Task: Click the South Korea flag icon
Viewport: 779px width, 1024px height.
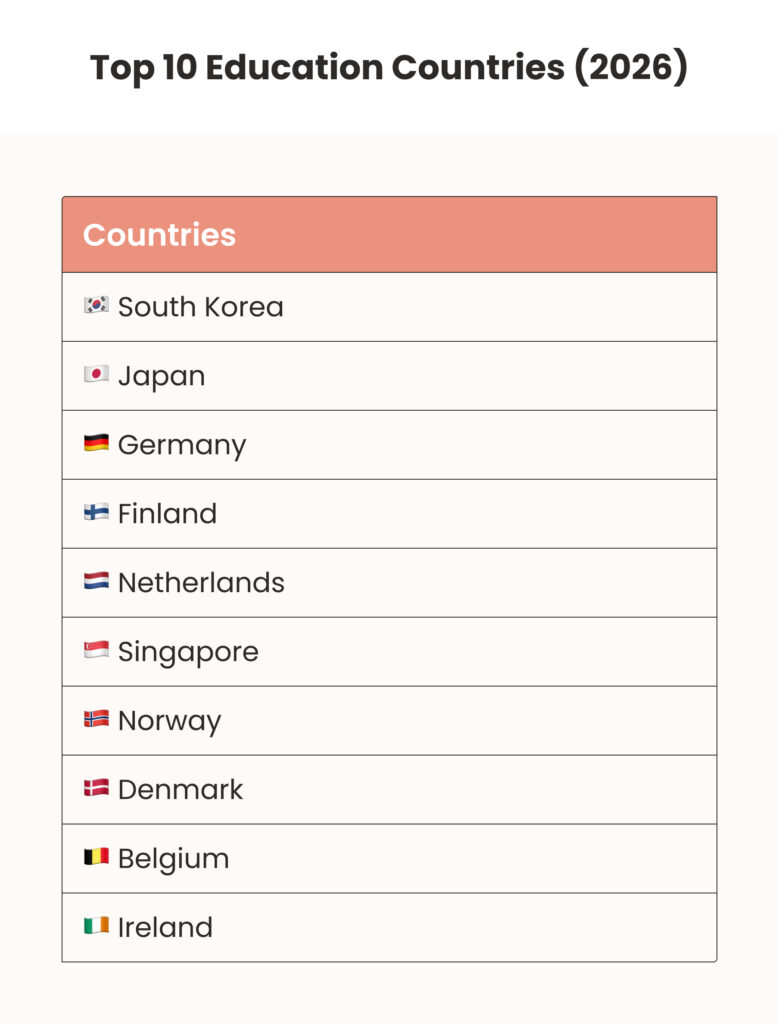Action: click(96, 305)
